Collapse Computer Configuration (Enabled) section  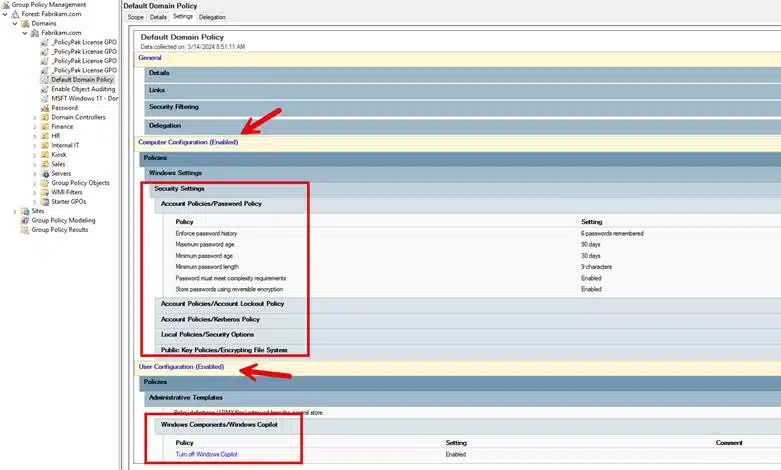pyautogui.click(x=188, y=142)
